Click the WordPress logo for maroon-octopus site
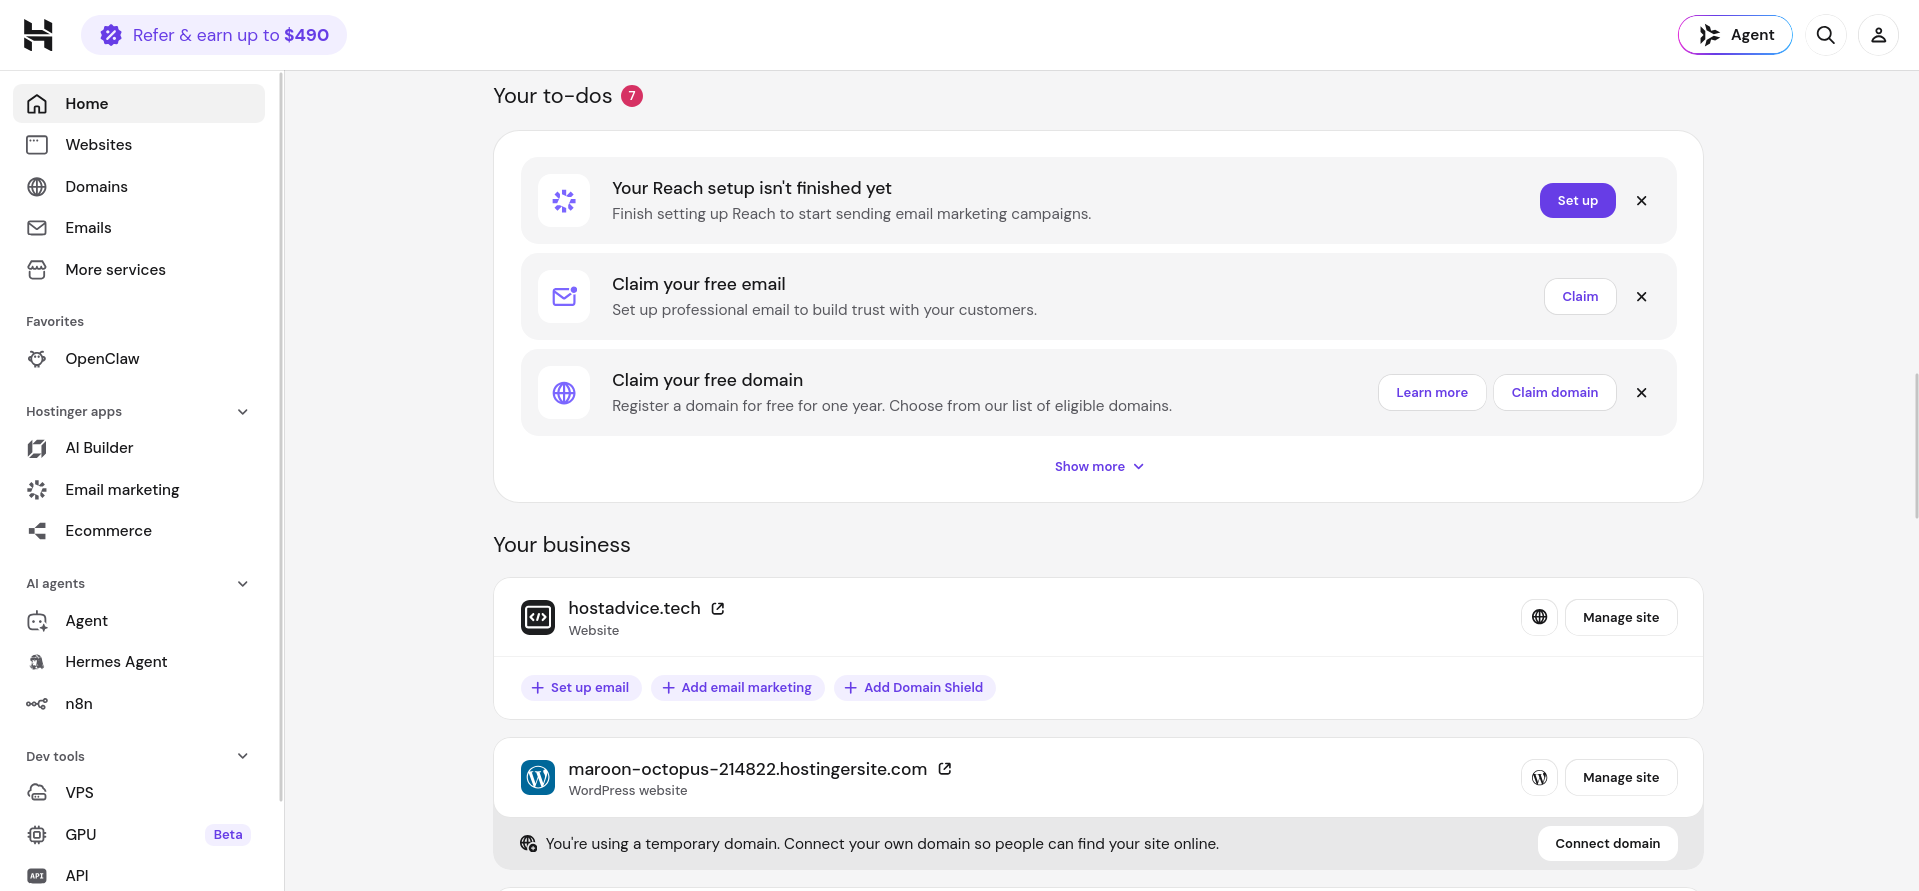Image resolution: width=1919 pixels, height=891 pixels. [538, 778]
